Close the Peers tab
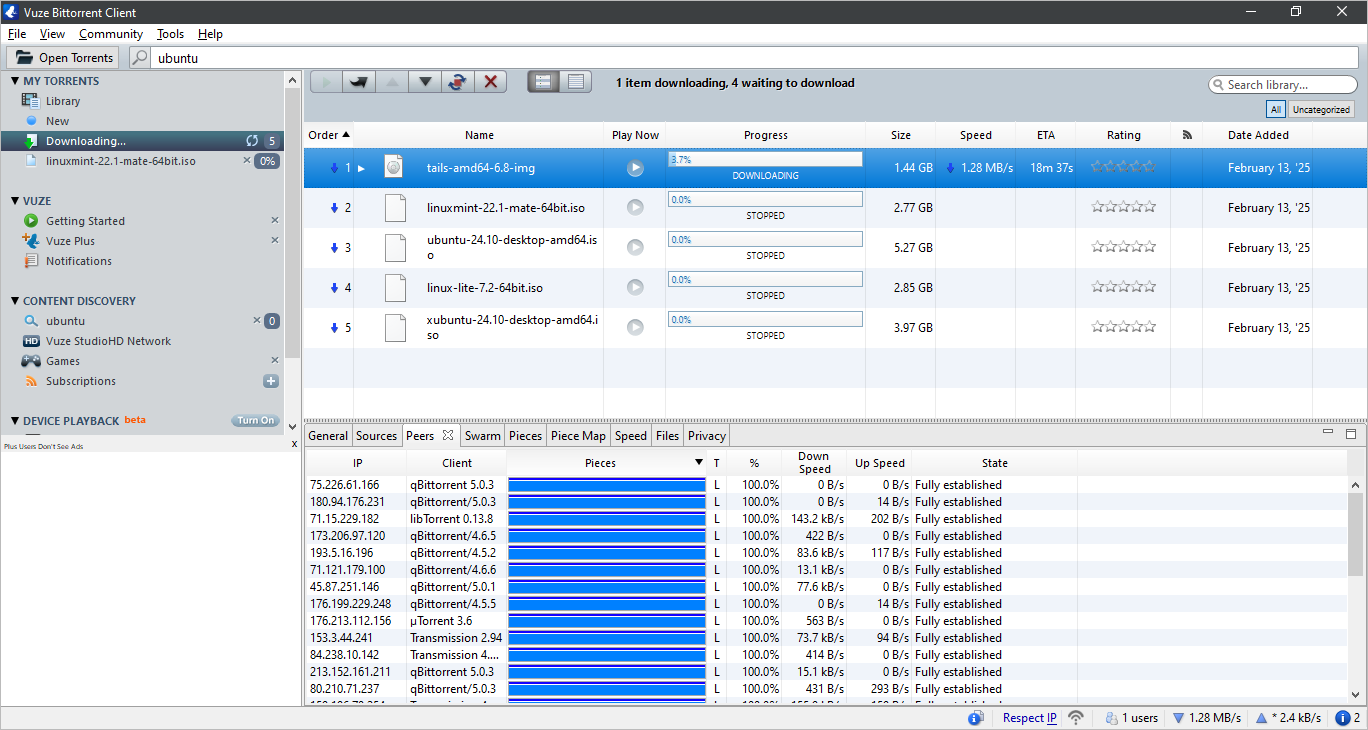Image resolution: width=1368 pixels, height=730 pixels. 448,435
